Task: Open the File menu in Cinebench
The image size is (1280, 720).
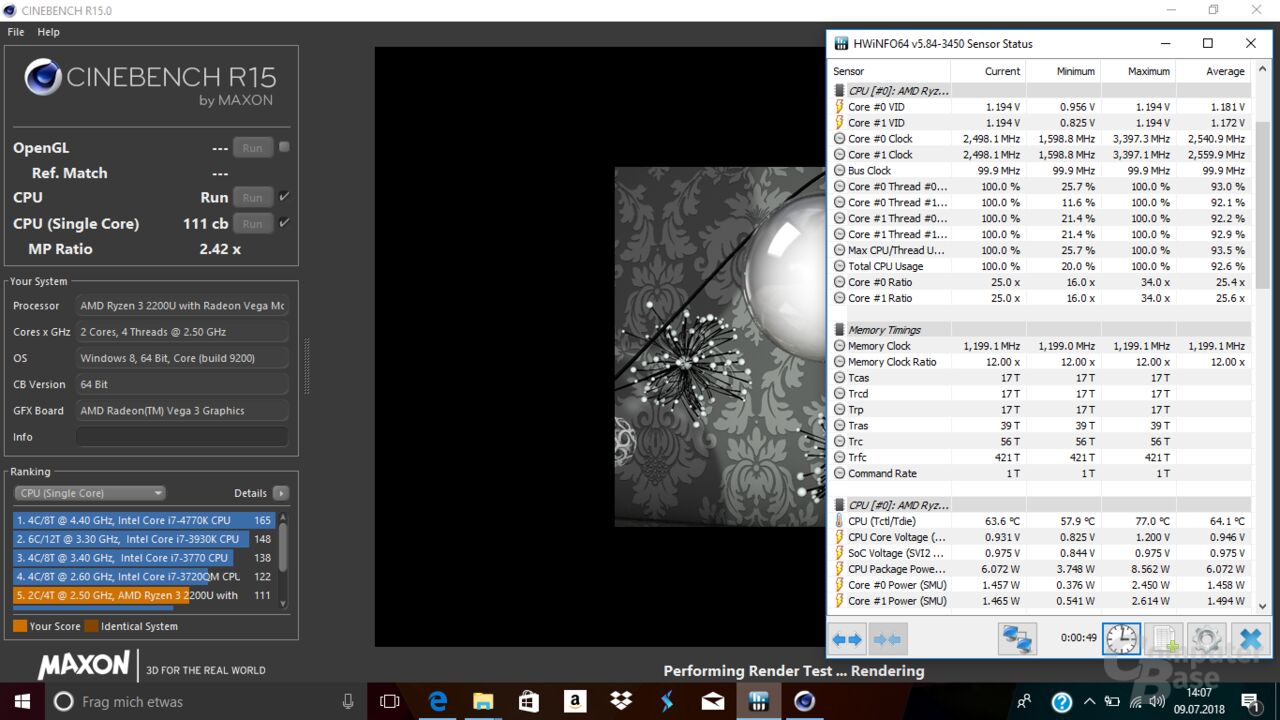Action: coord(16,32)
